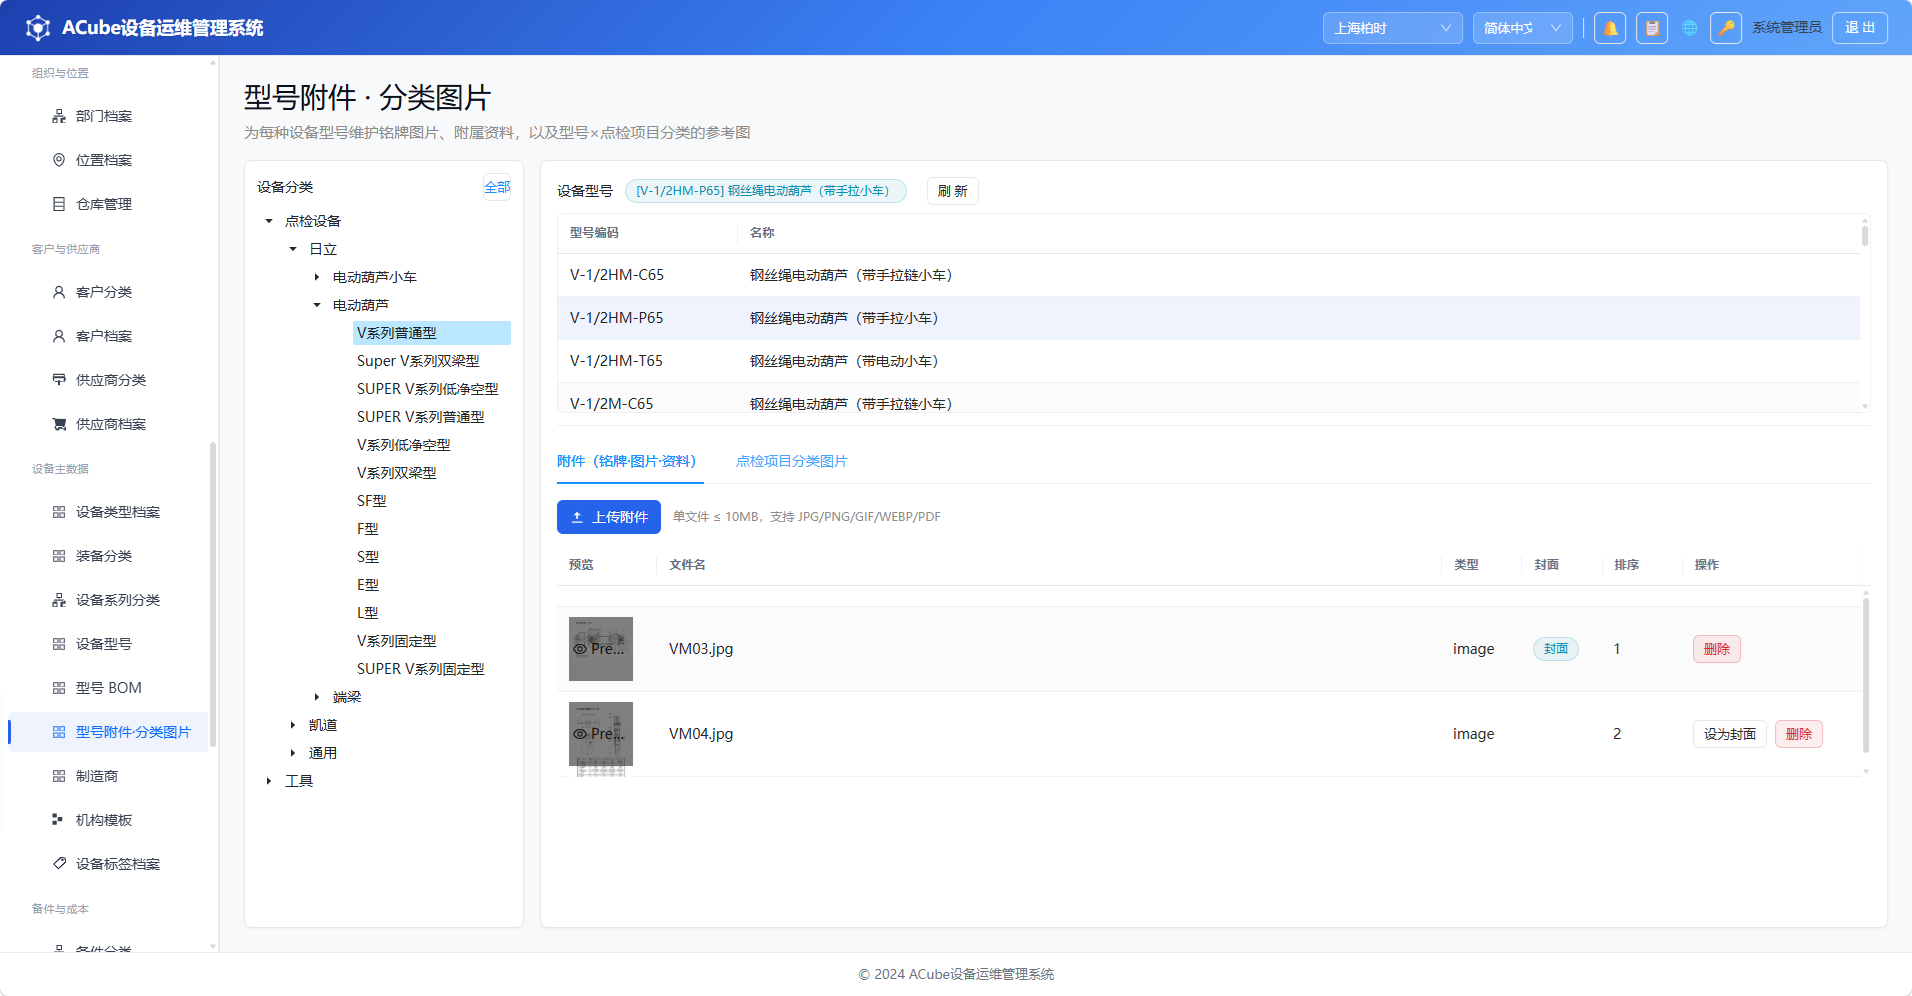
Task: Expand the 端梁 tree node
Action: [317, 697]
